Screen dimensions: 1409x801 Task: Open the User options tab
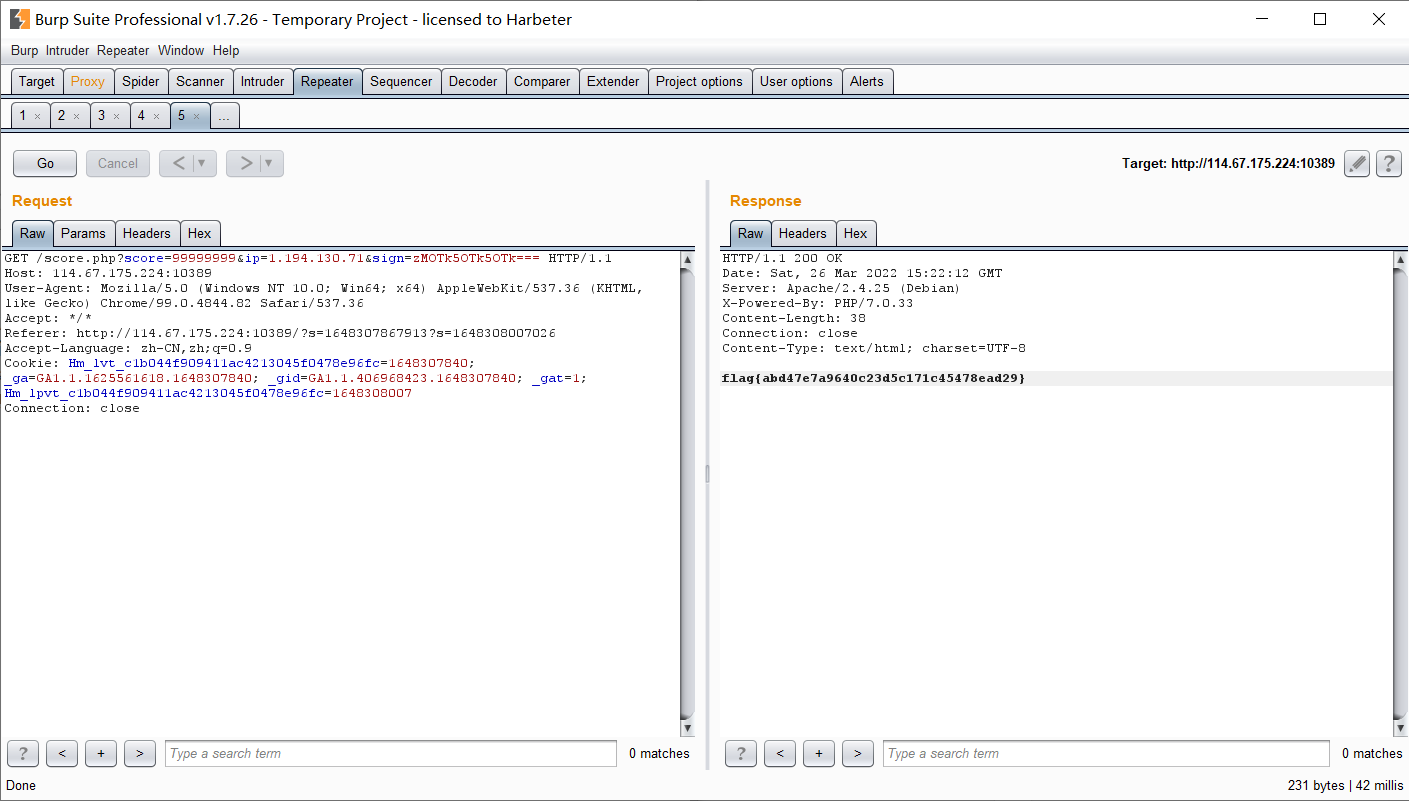point(796,82)
